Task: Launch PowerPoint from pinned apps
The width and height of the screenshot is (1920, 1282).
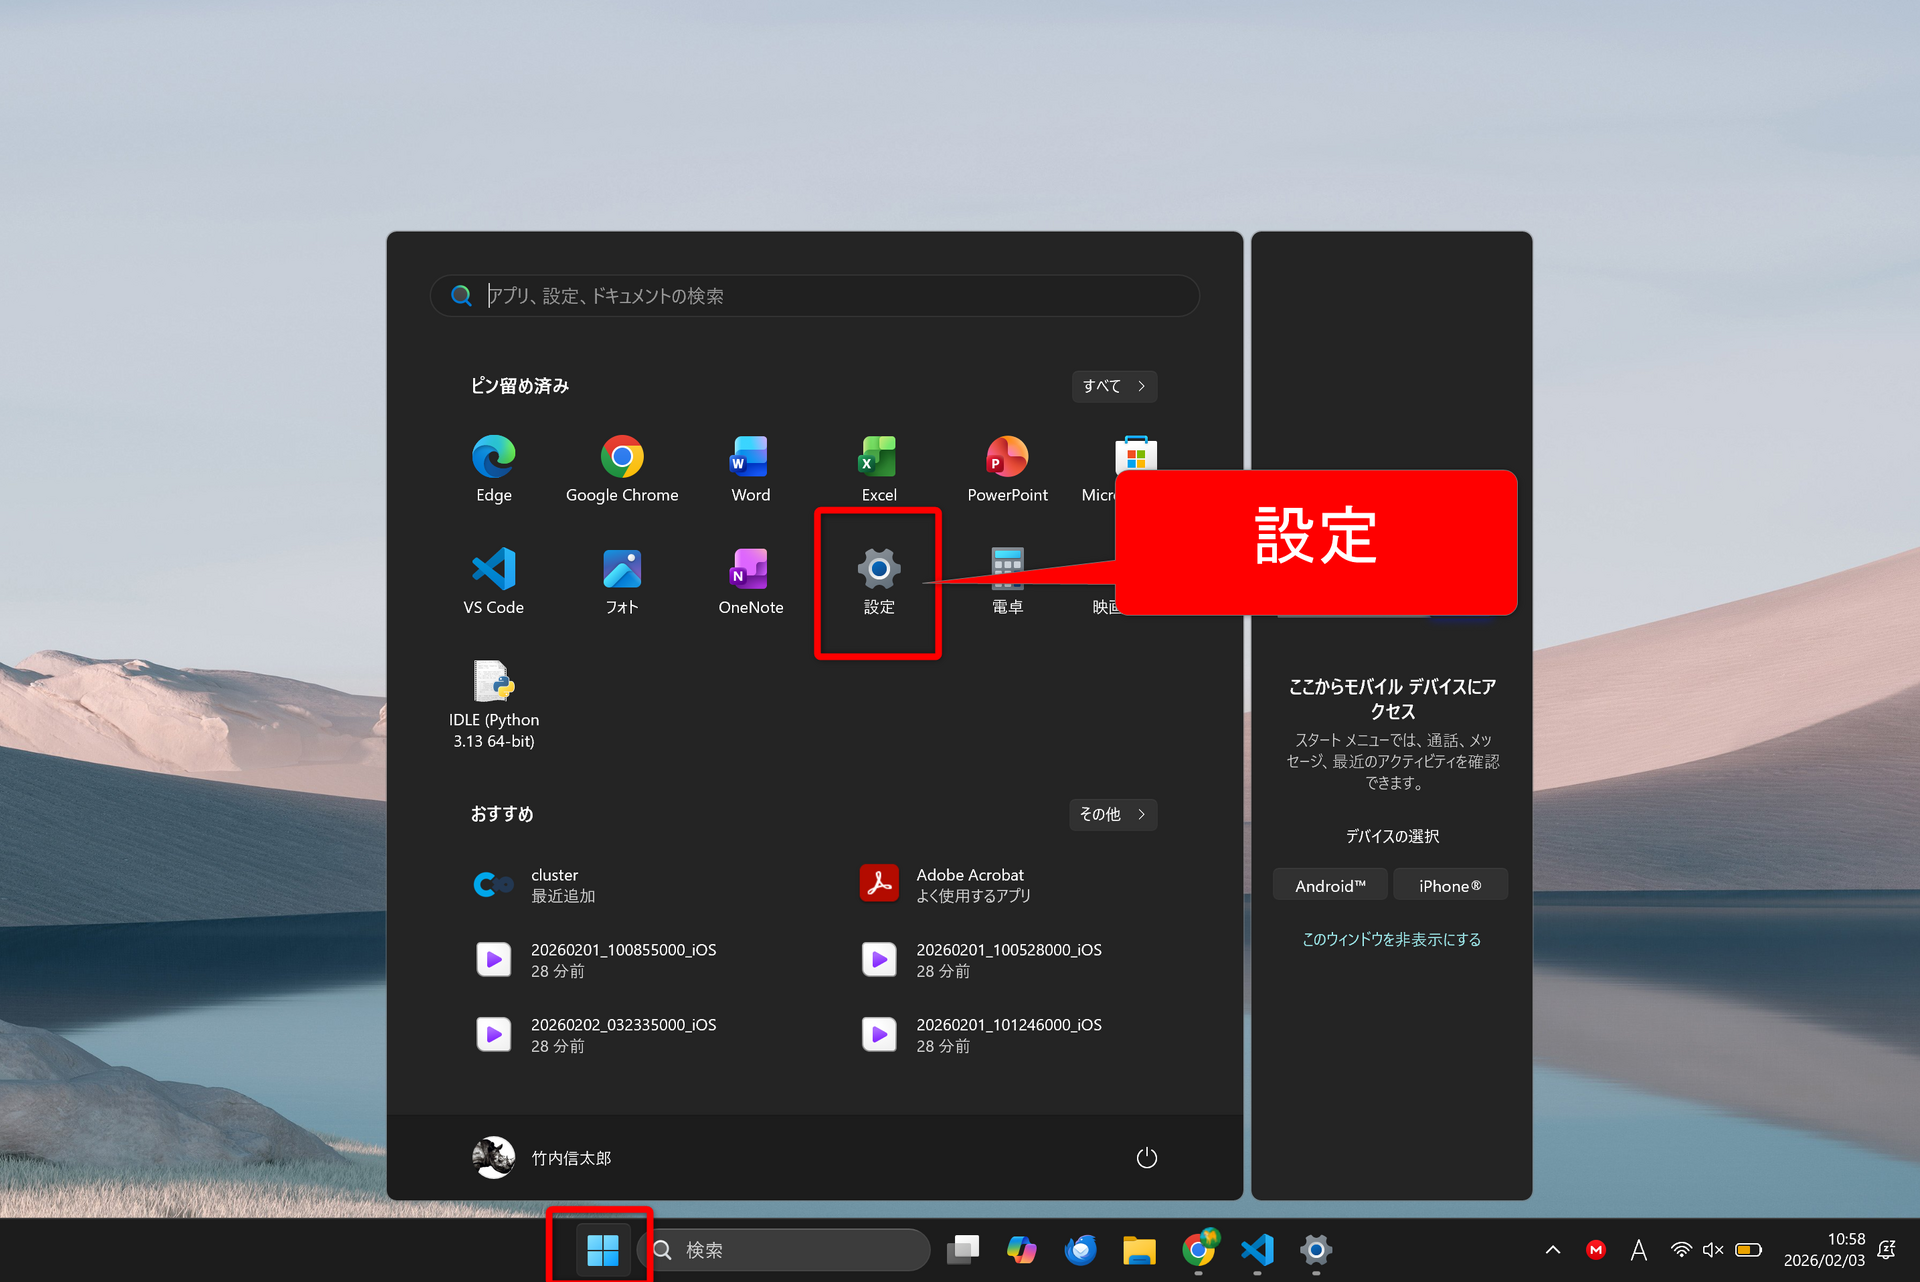Action: pos(1007,468)
